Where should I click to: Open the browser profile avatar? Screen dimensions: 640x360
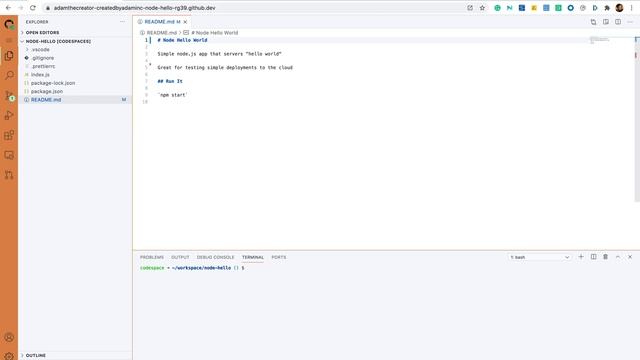[x=619, y=8]
